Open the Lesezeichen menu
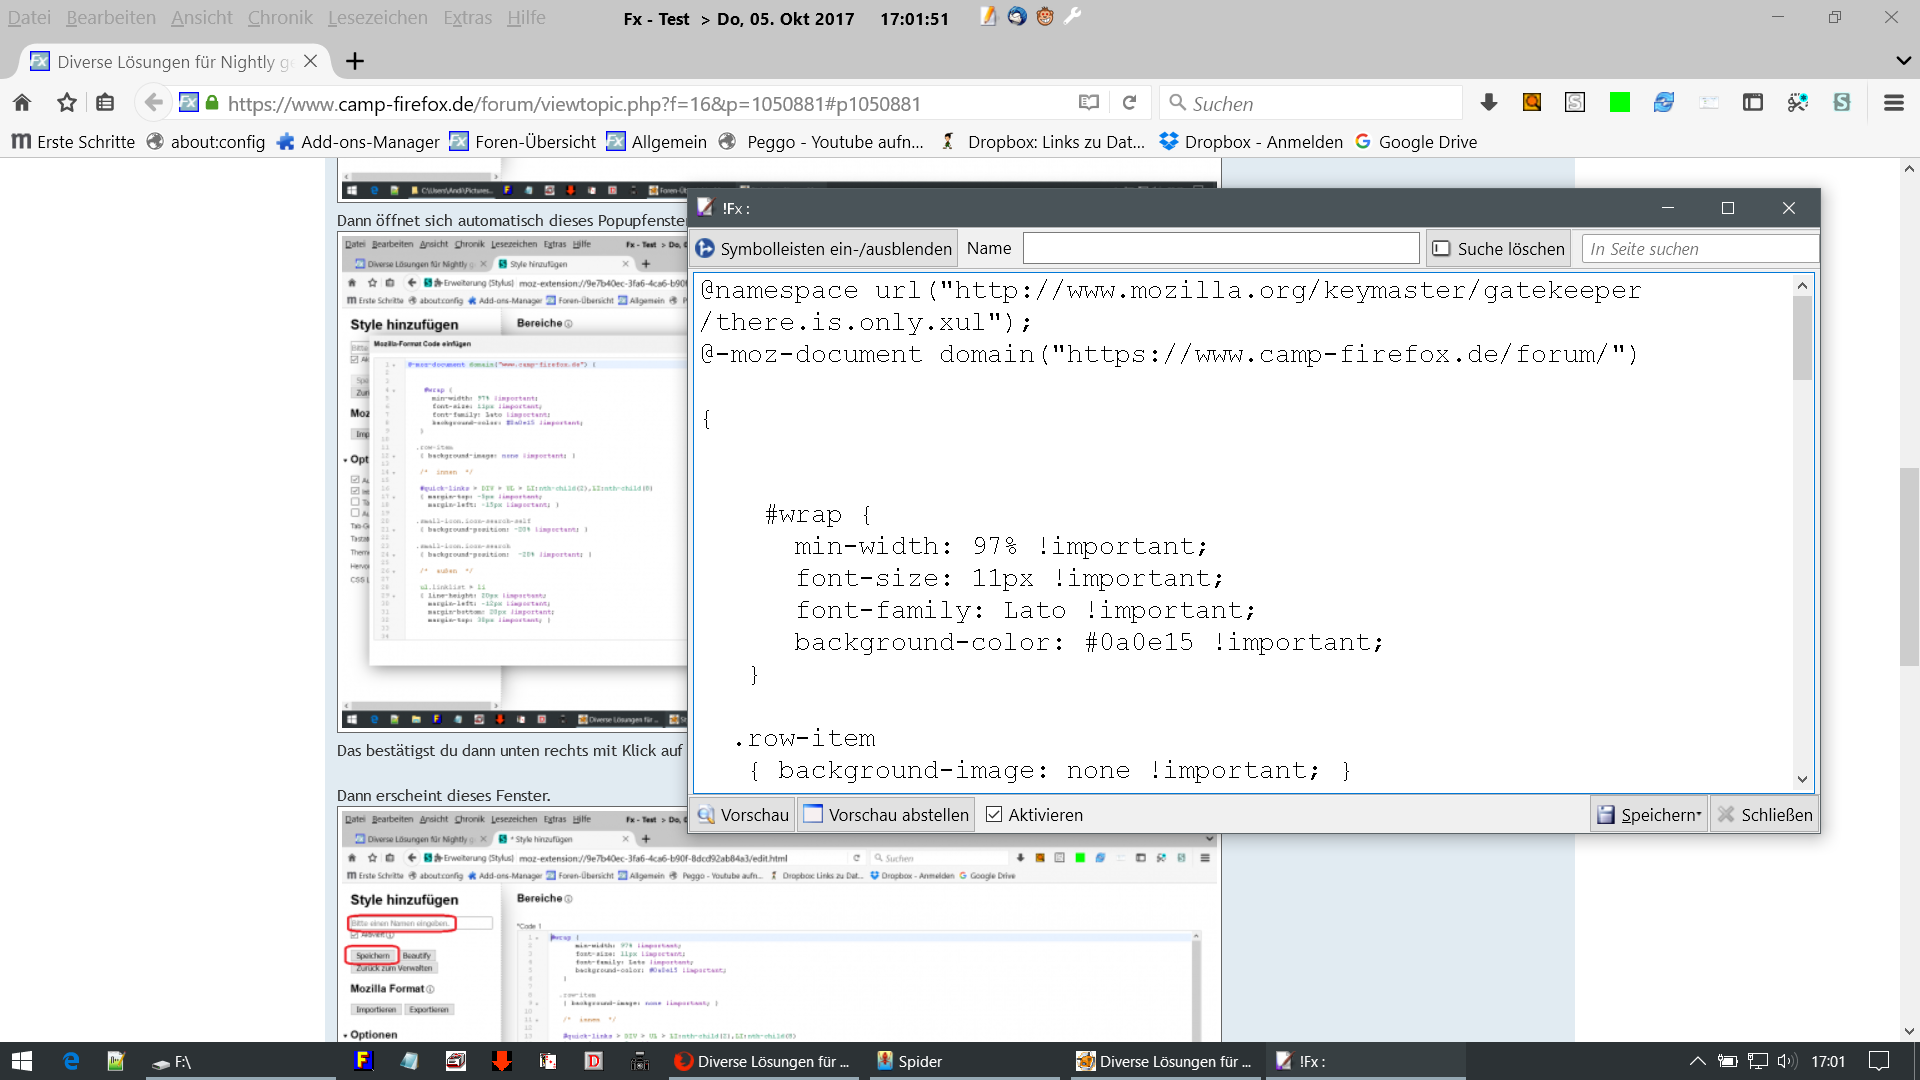The height and width of the screenshot is (1080, 1920). click(377, 18)
